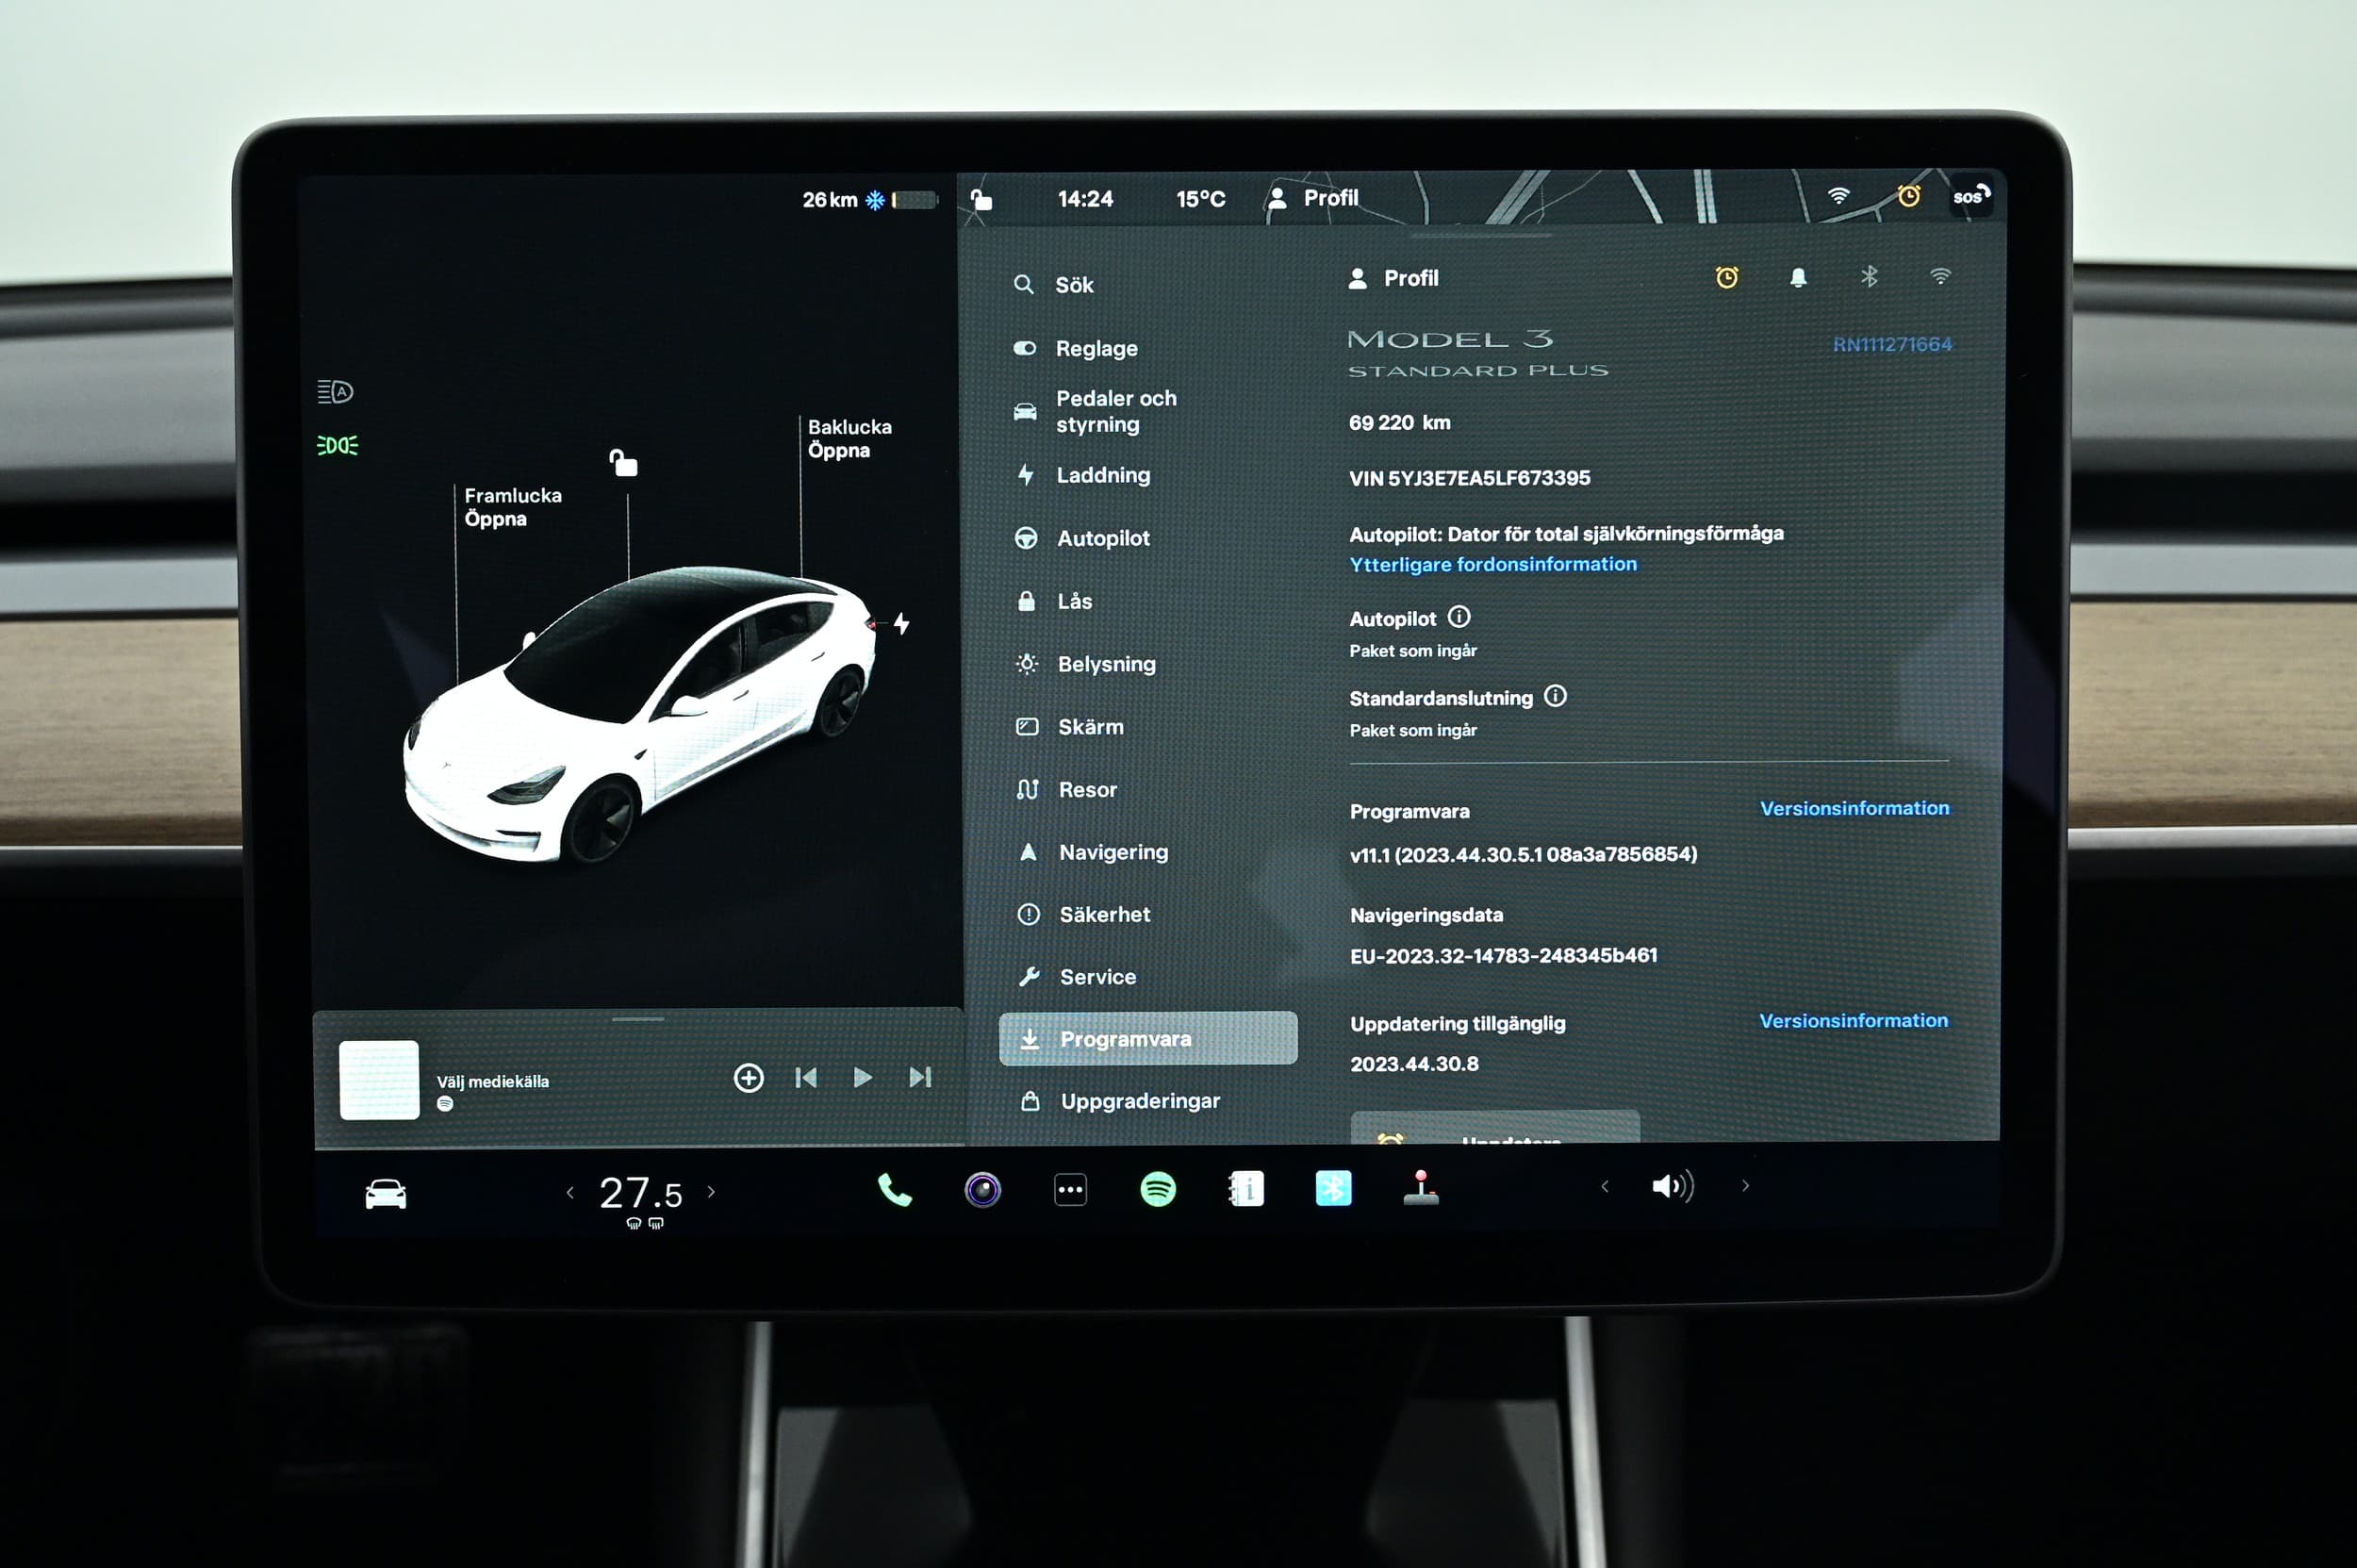Open Wi-Fi settings in the settings header

point(1940,276)
